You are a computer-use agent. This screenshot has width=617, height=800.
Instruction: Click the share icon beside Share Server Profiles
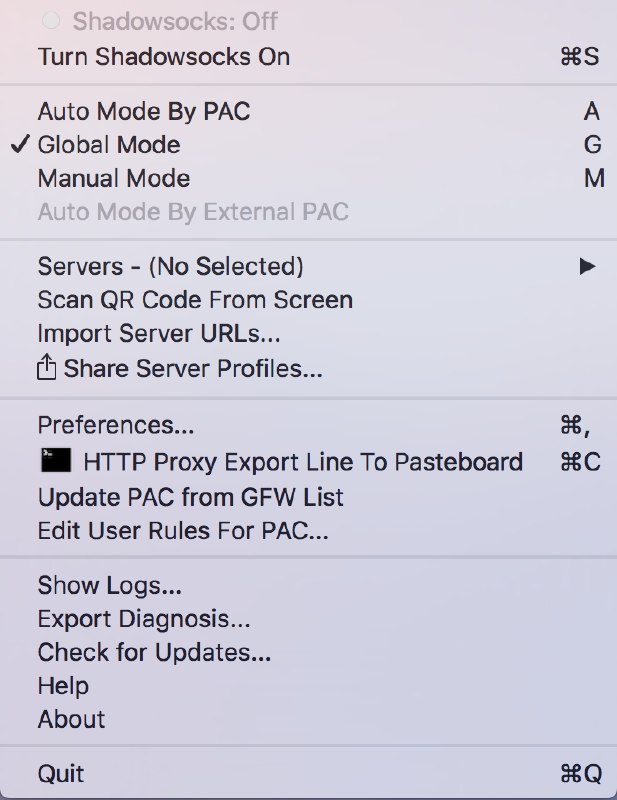46,367
